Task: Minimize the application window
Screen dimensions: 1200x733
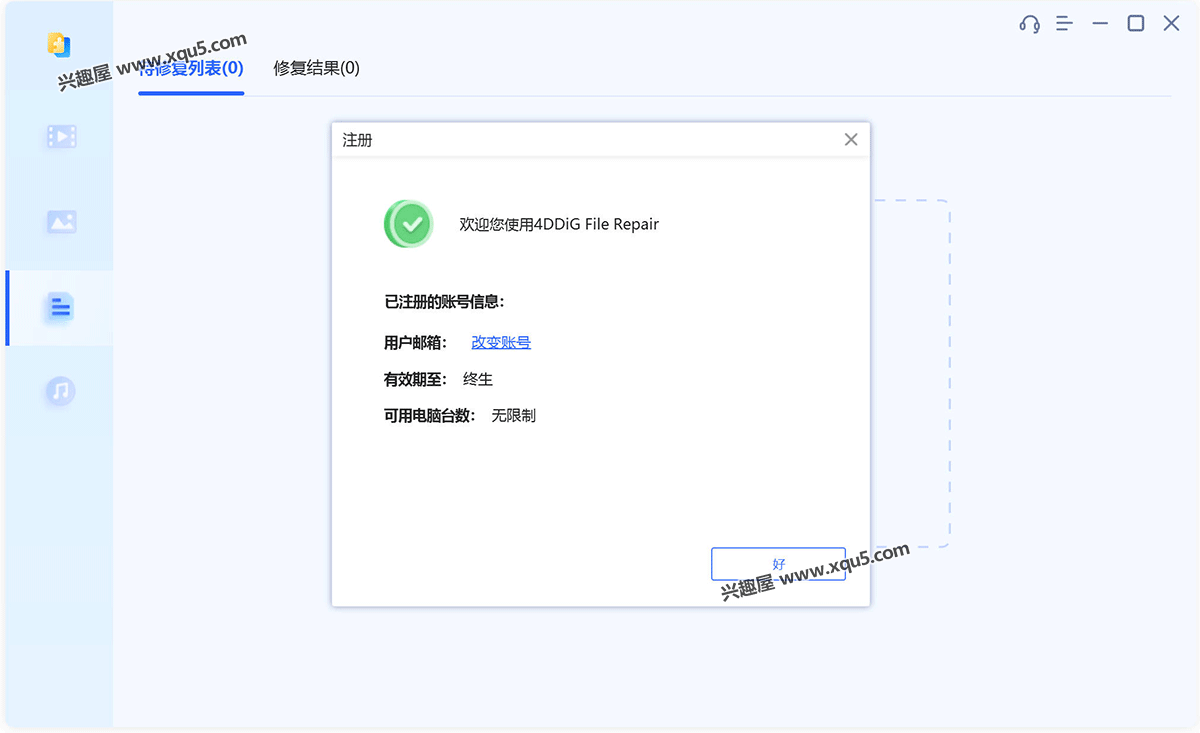Action: tap(1100, 23)
